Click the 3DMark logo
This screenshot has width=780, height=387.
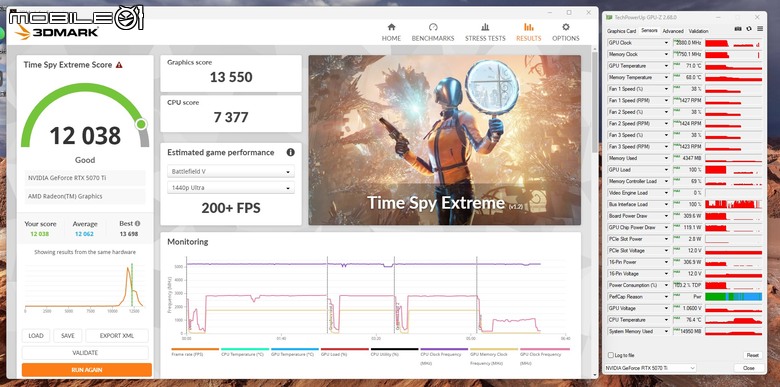coord(56,32)
